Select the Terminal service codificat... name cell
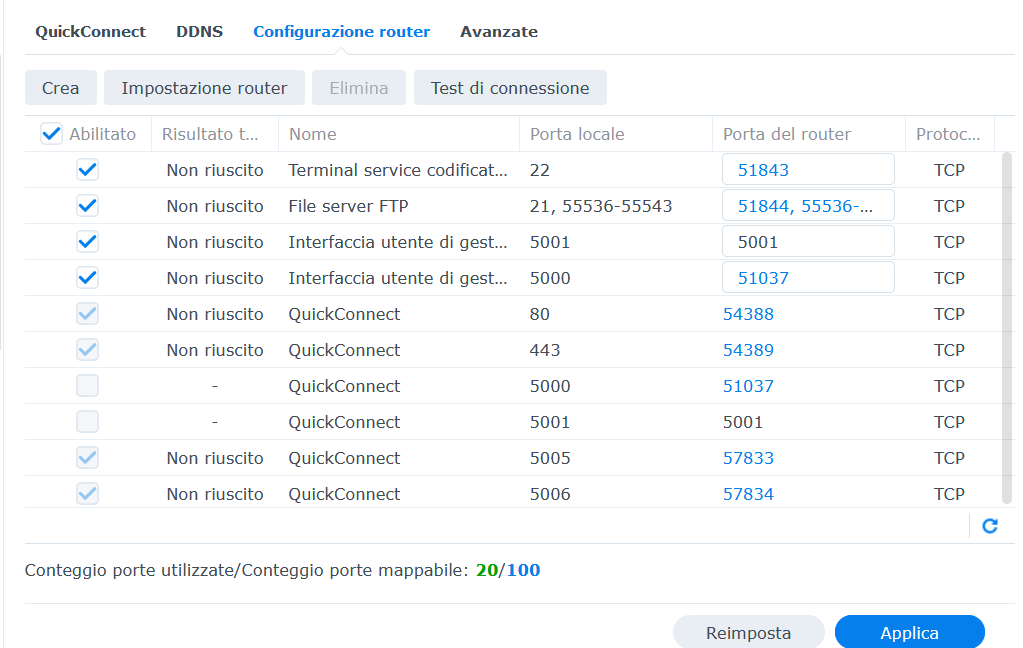This screenshot has width=1023, height=648. pyautogui.click(x=398, y=170)
